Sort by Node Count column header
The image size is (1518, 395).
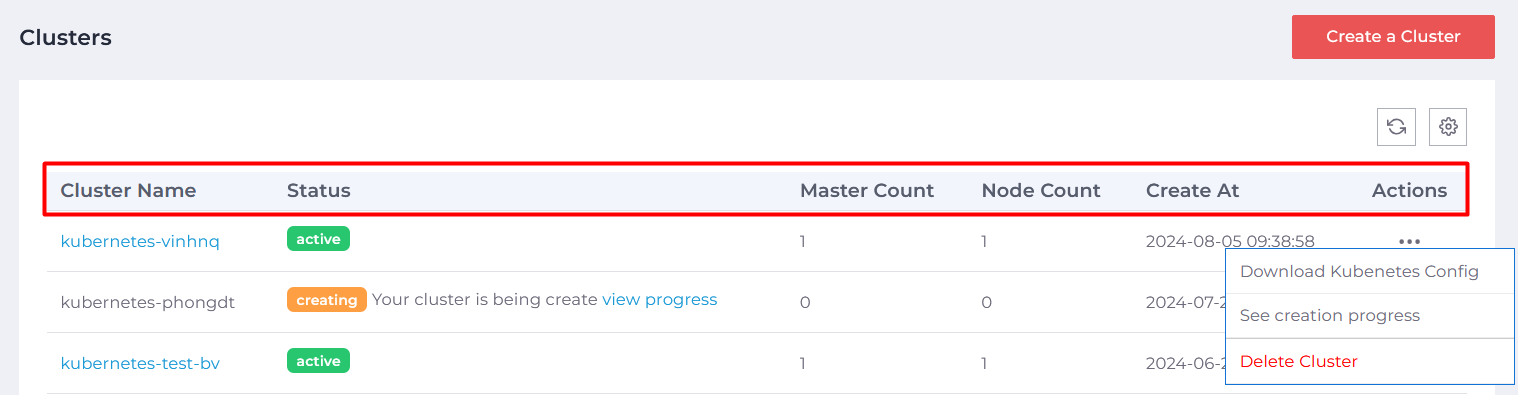coord(1041,190)
